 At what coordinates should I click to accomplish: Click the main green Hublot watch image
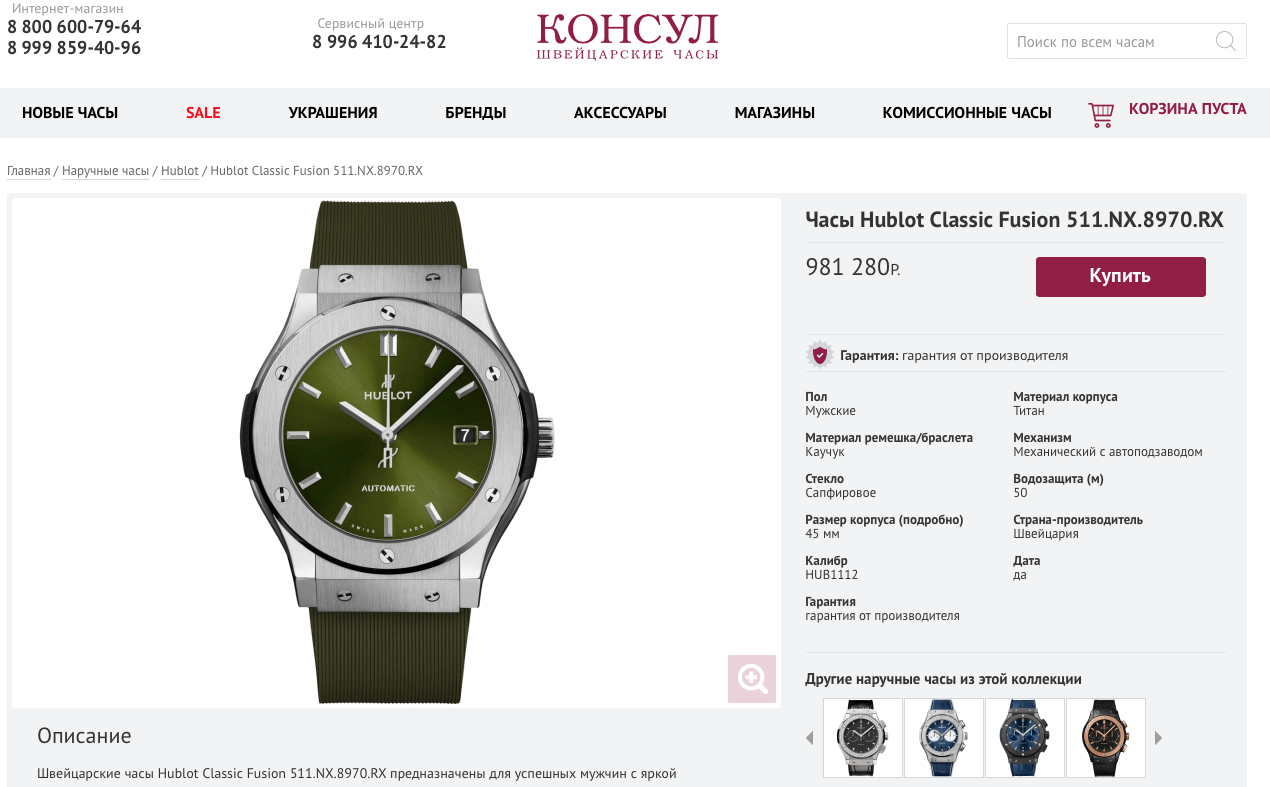396,452
